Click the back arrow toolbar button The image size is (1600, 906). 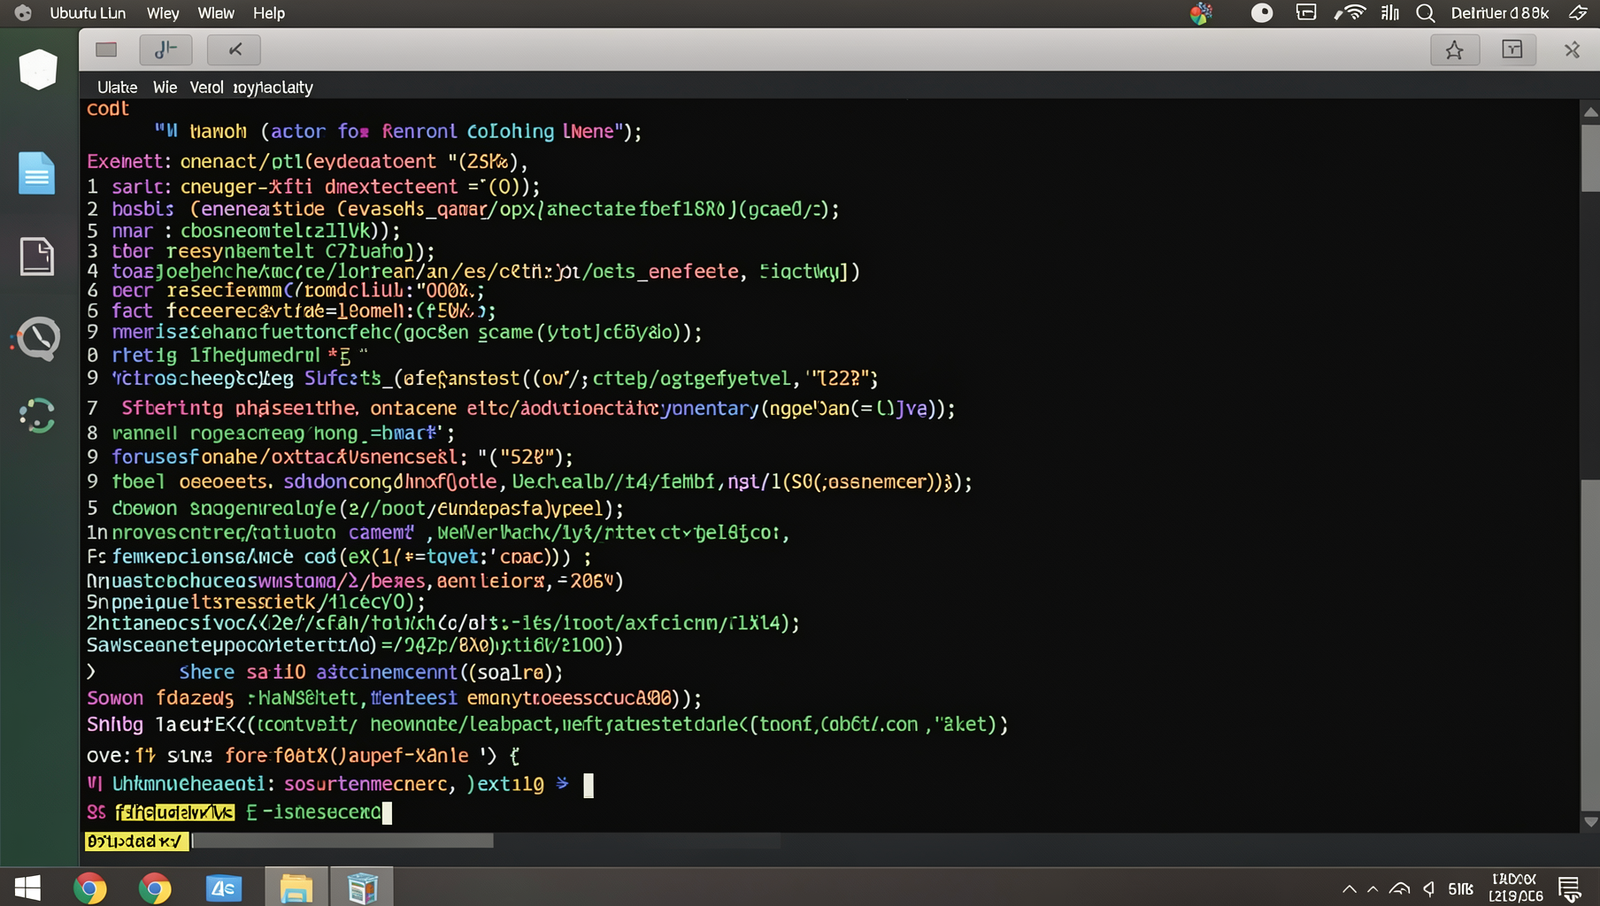(234, 50)
